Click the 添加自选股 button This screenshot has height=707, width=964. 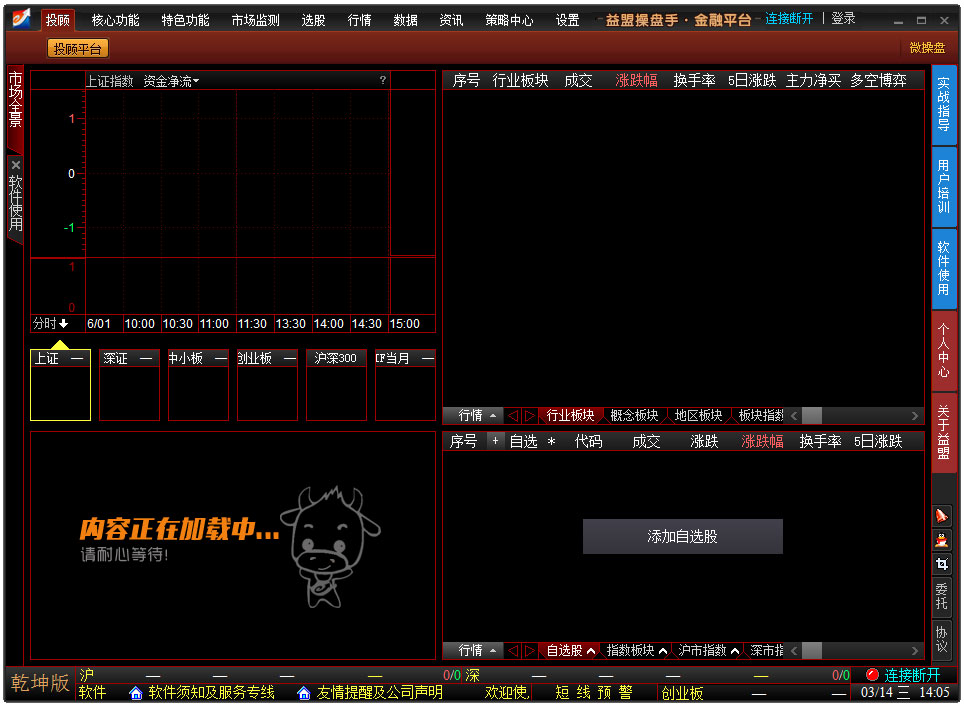[x=682, y=536]
